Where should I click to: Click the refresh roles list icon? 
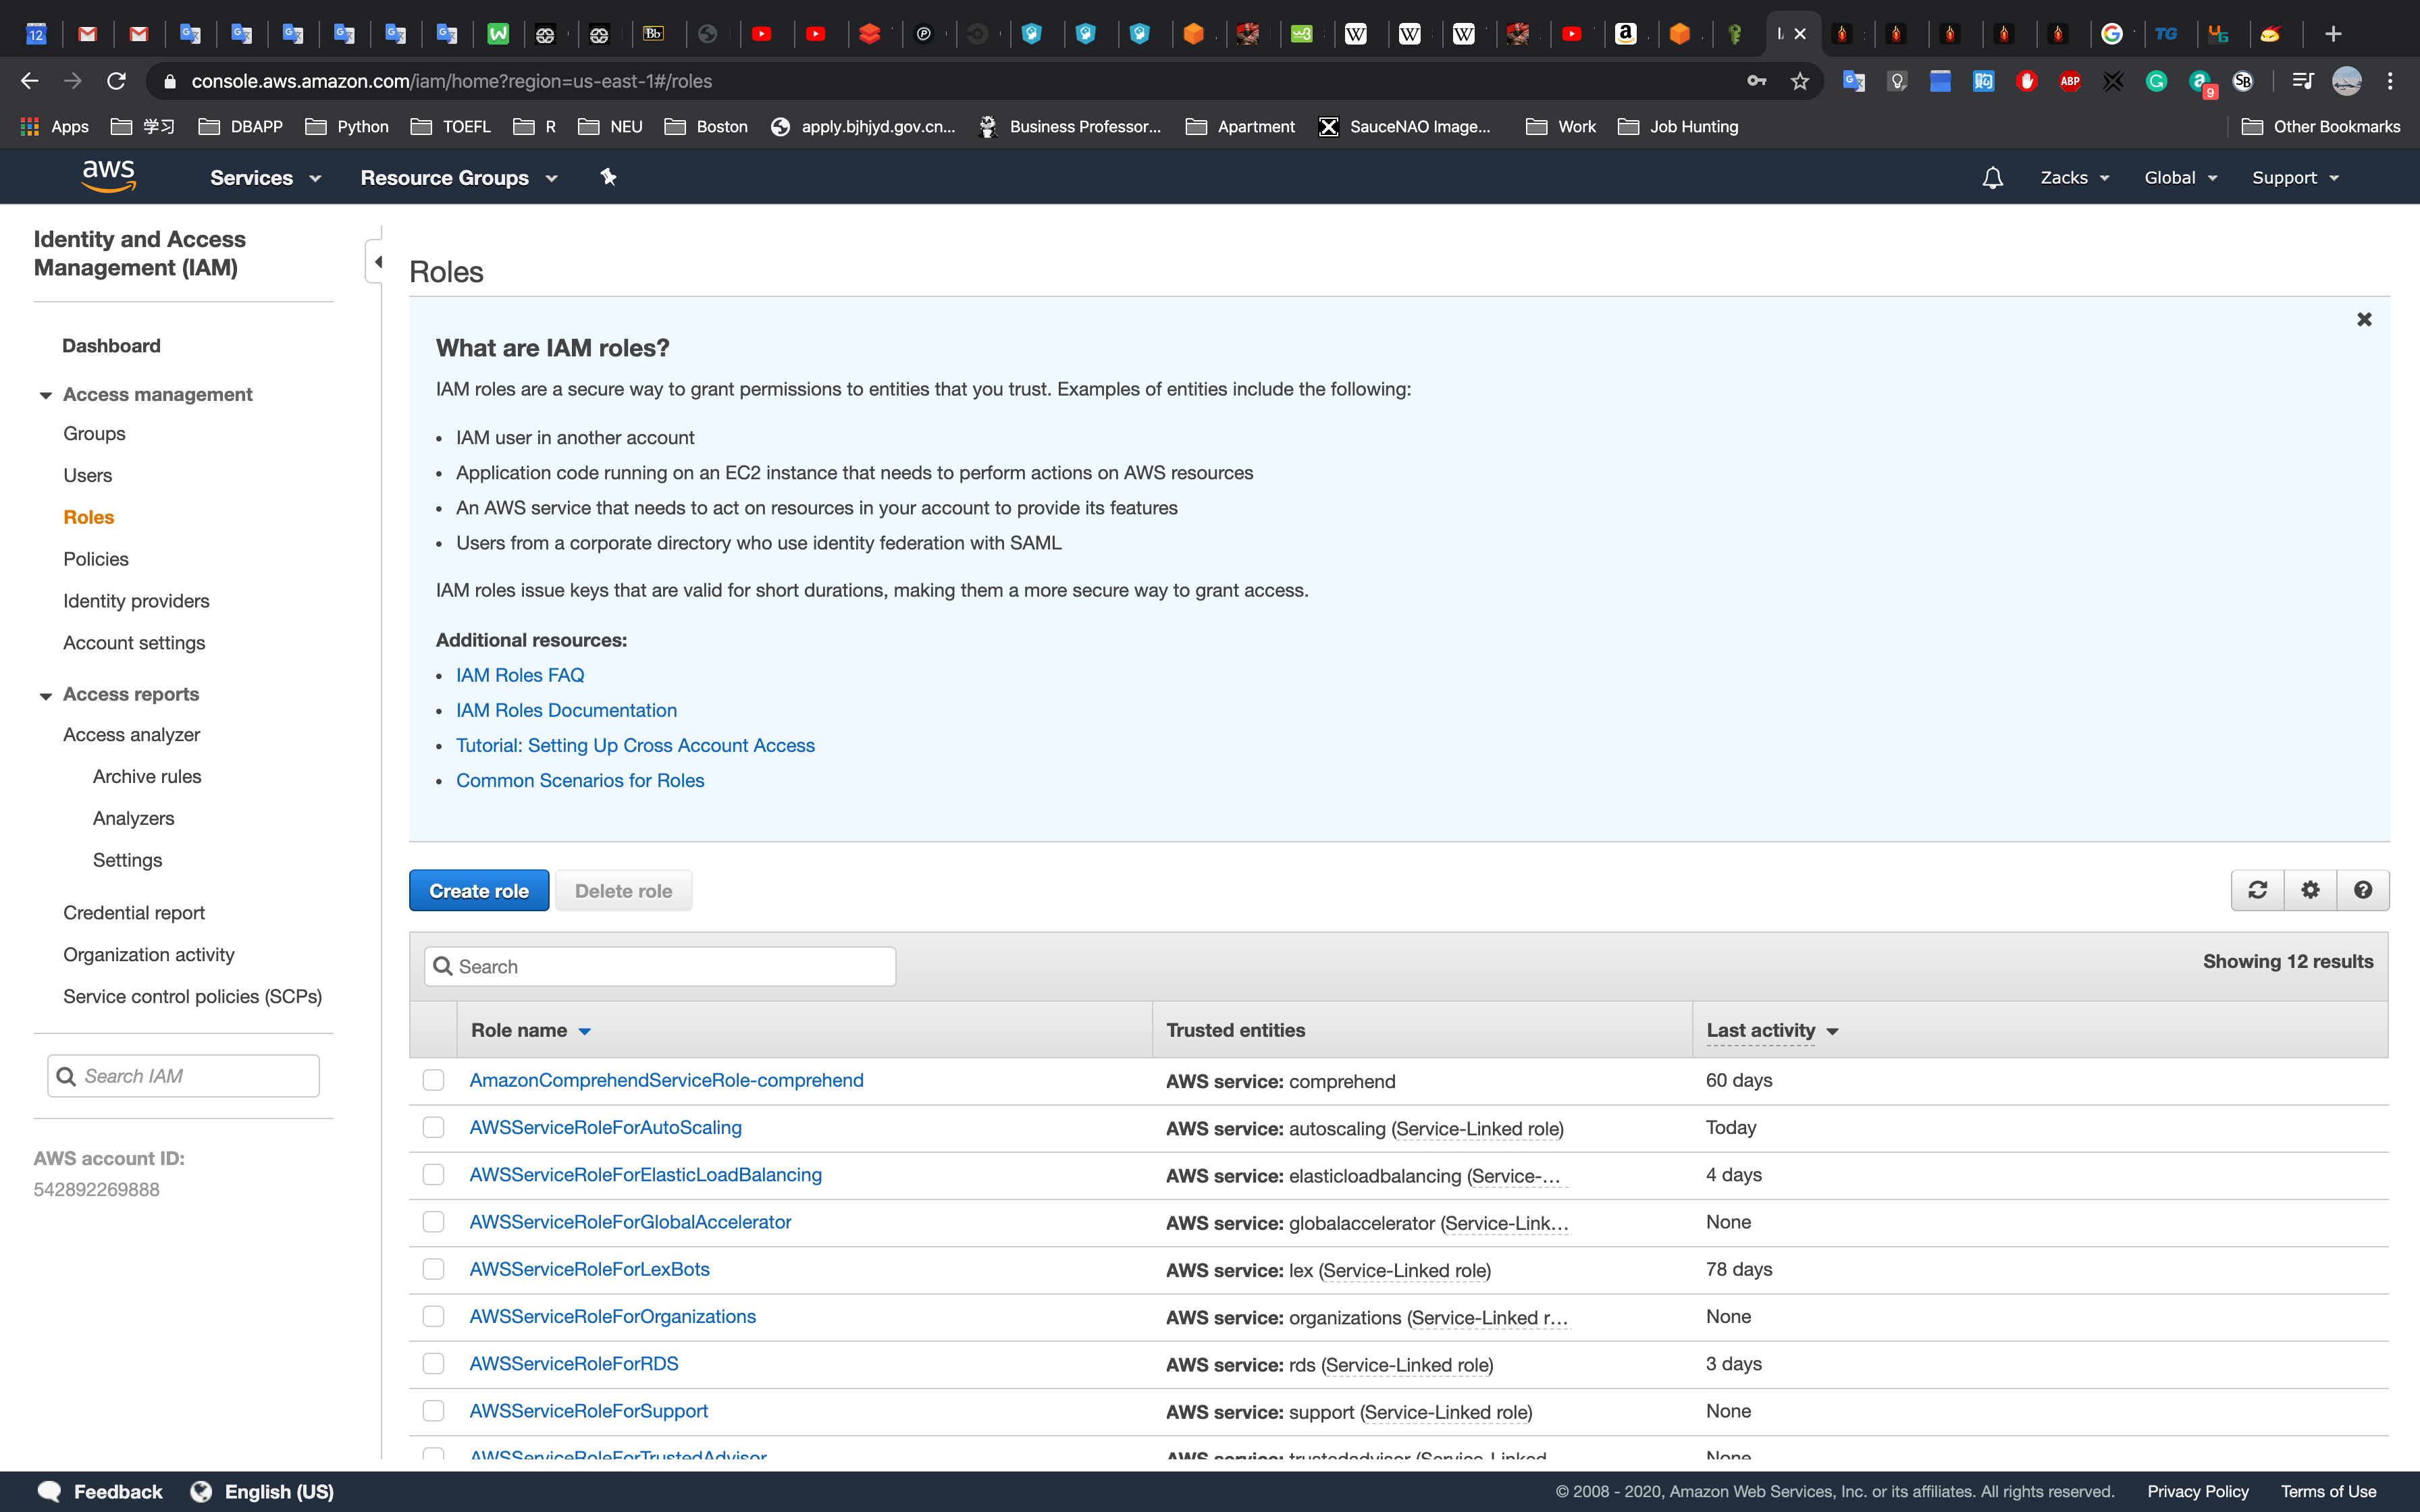tap(2257, 890)
